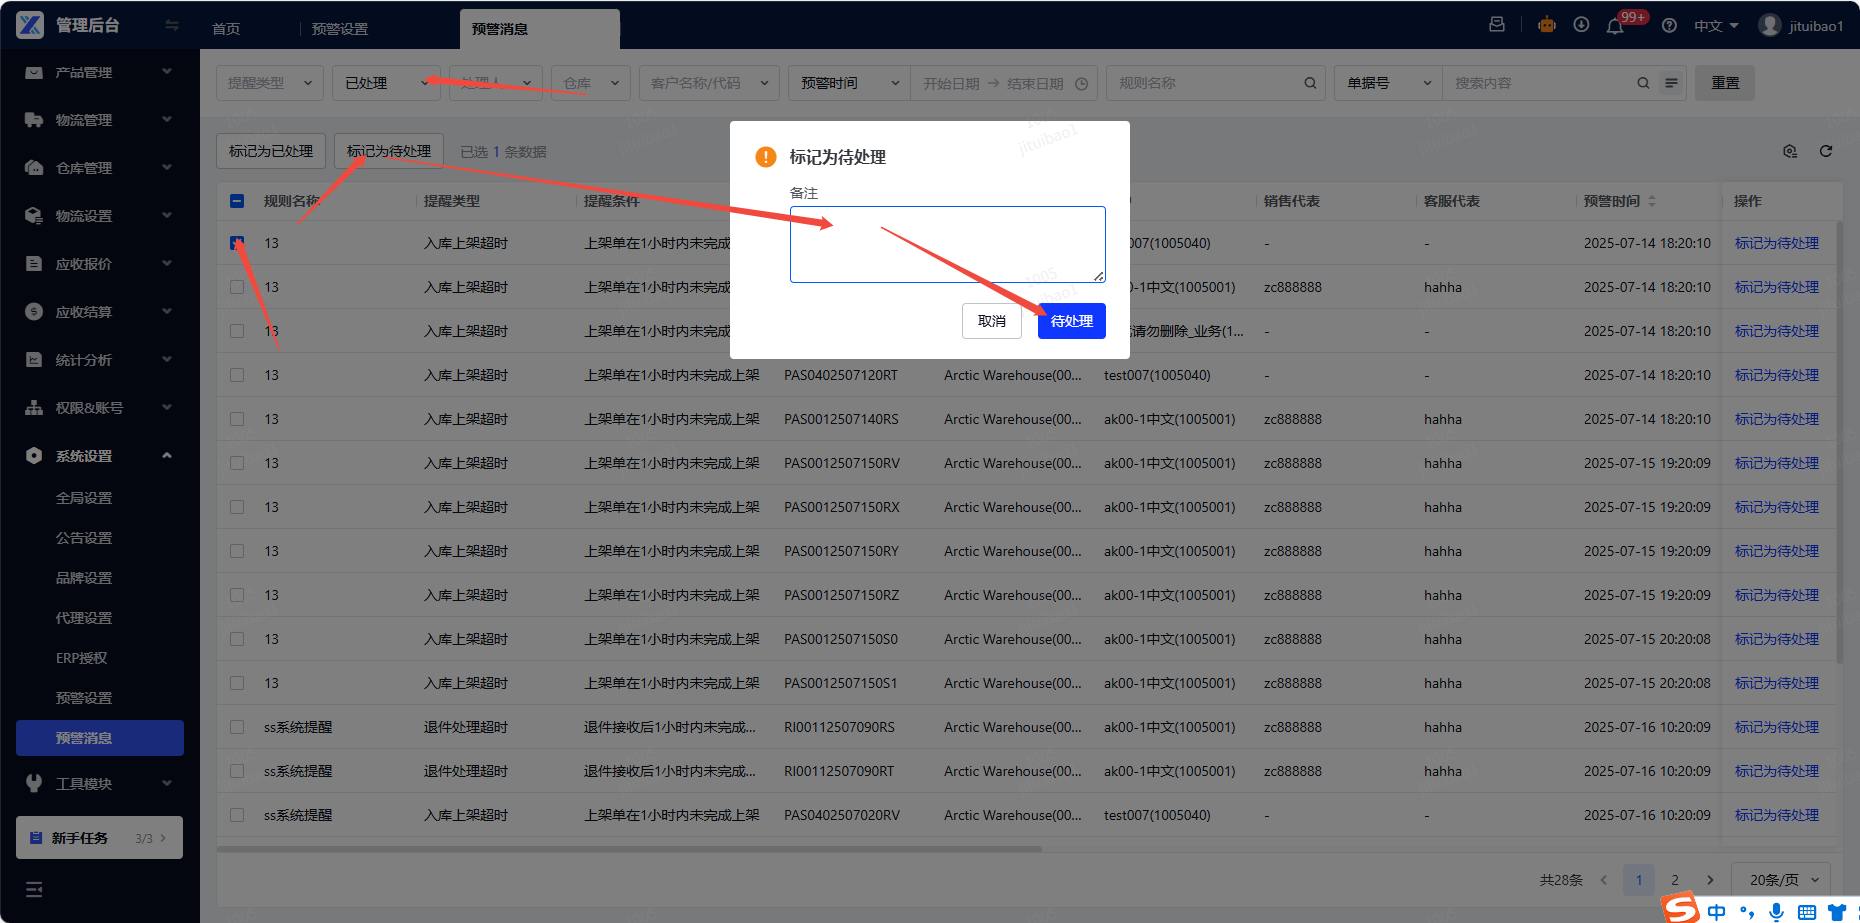Image resolution: width=1860 pixels, height=923 pixels.
Task: Click the Sogou soft keyboard icon
Action: click(1807, 912)
